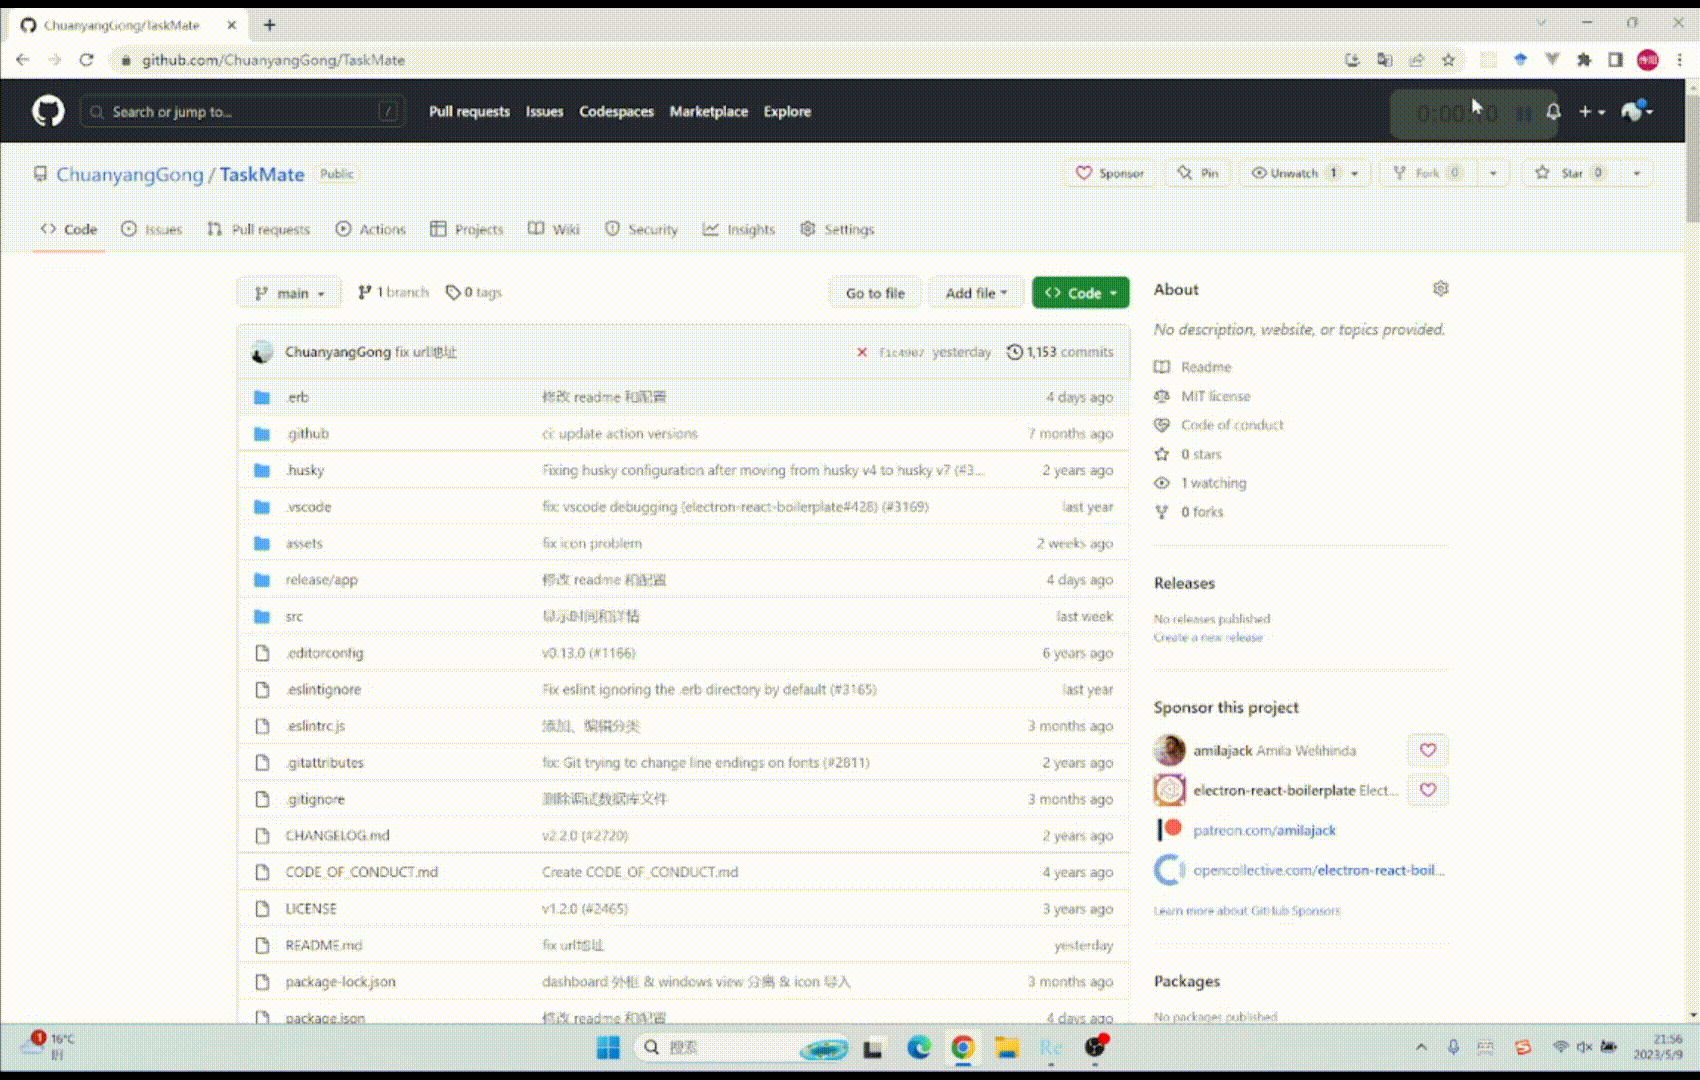Click the search or jump to field

tap(240, 111)
